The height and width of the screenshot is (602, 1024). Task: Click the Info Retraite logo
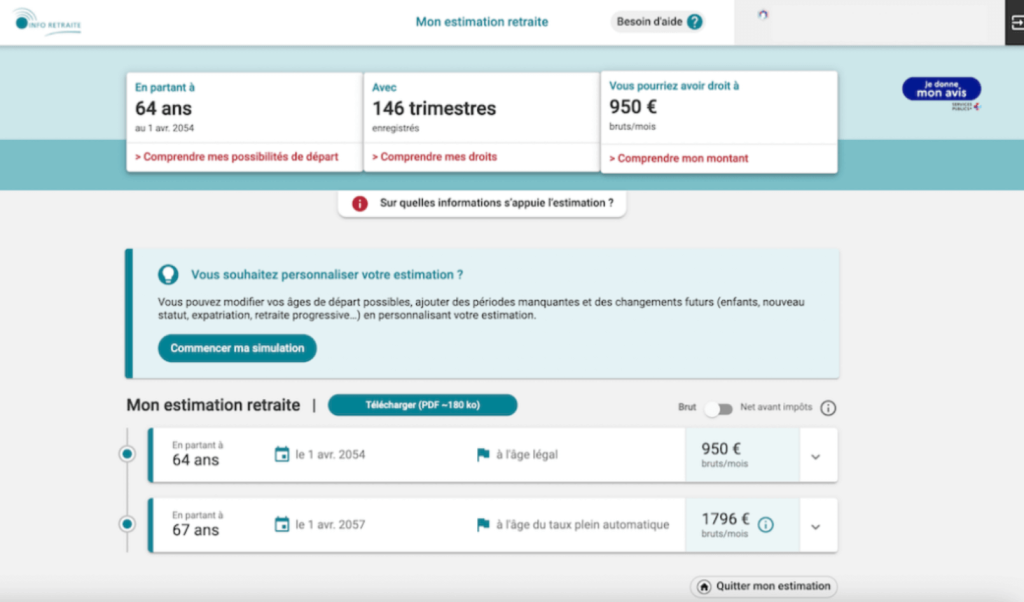(47, 22)
